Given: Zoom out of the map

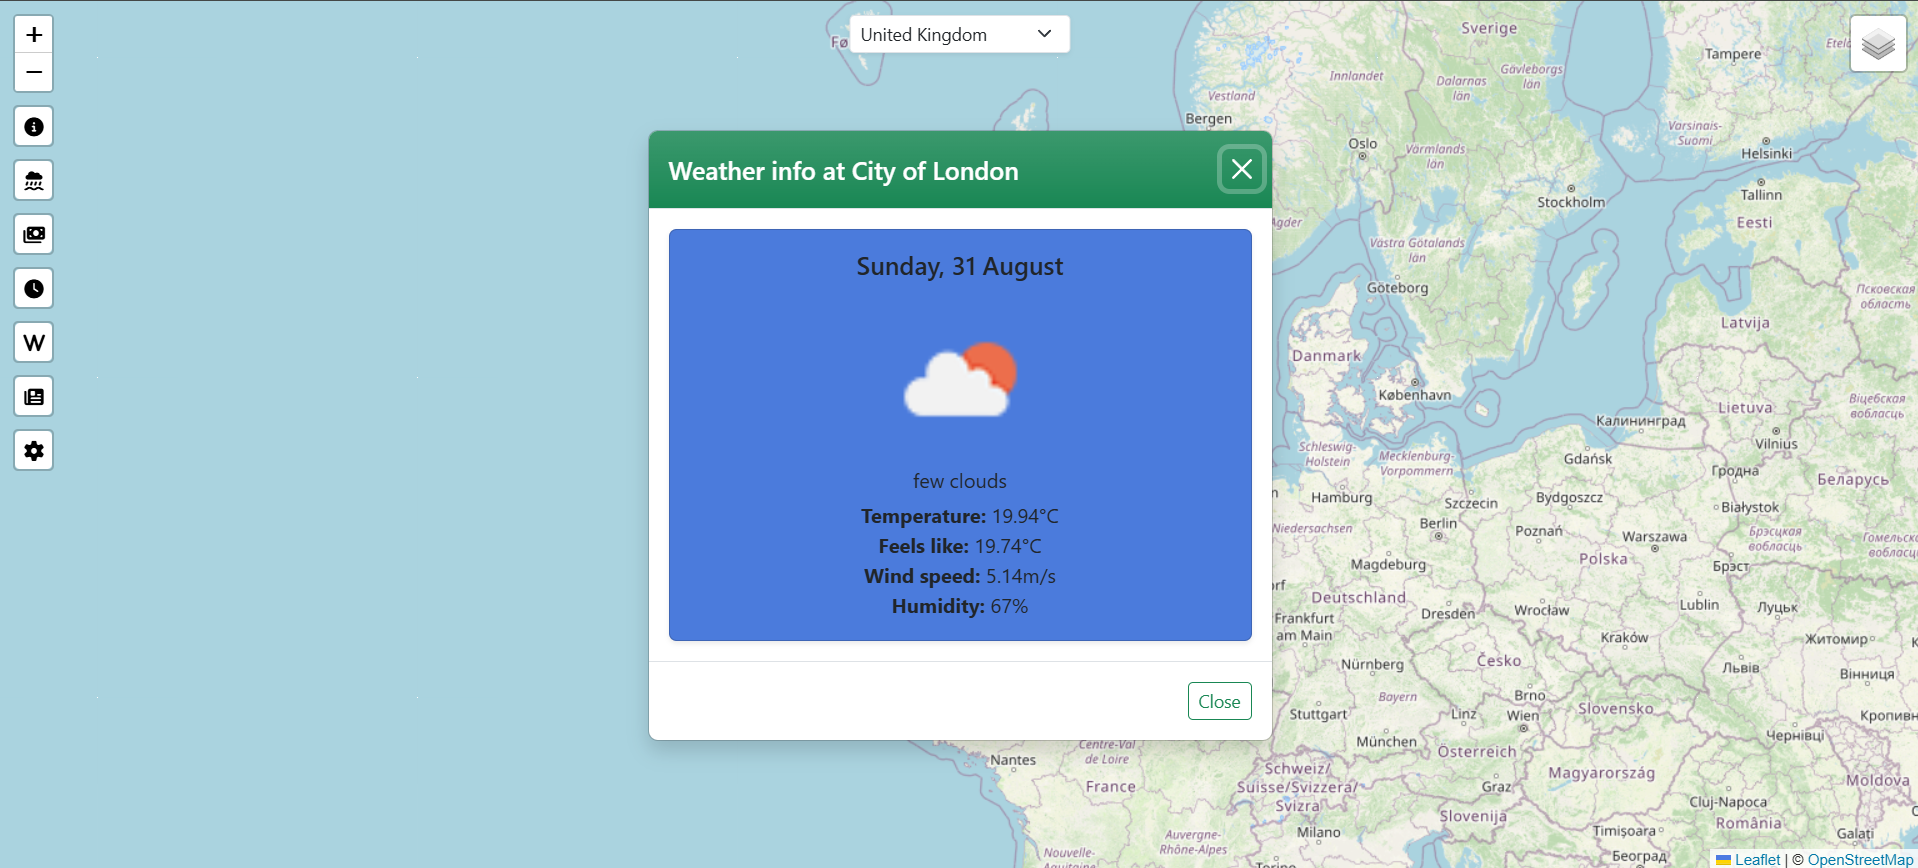Looking at the screenshot, I should click(x=34, y=73).
